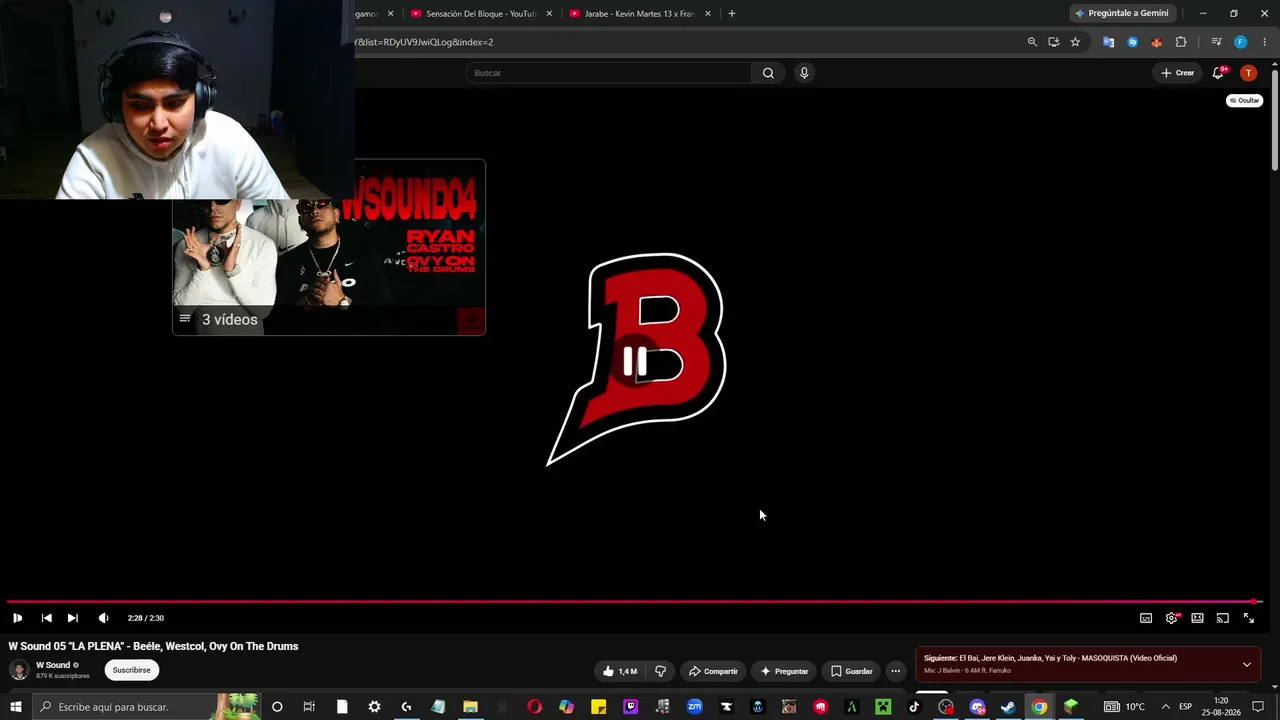This screenshot has height=720, width=1280.
Task: Open video player settings gear
Action: [1172, 618]
